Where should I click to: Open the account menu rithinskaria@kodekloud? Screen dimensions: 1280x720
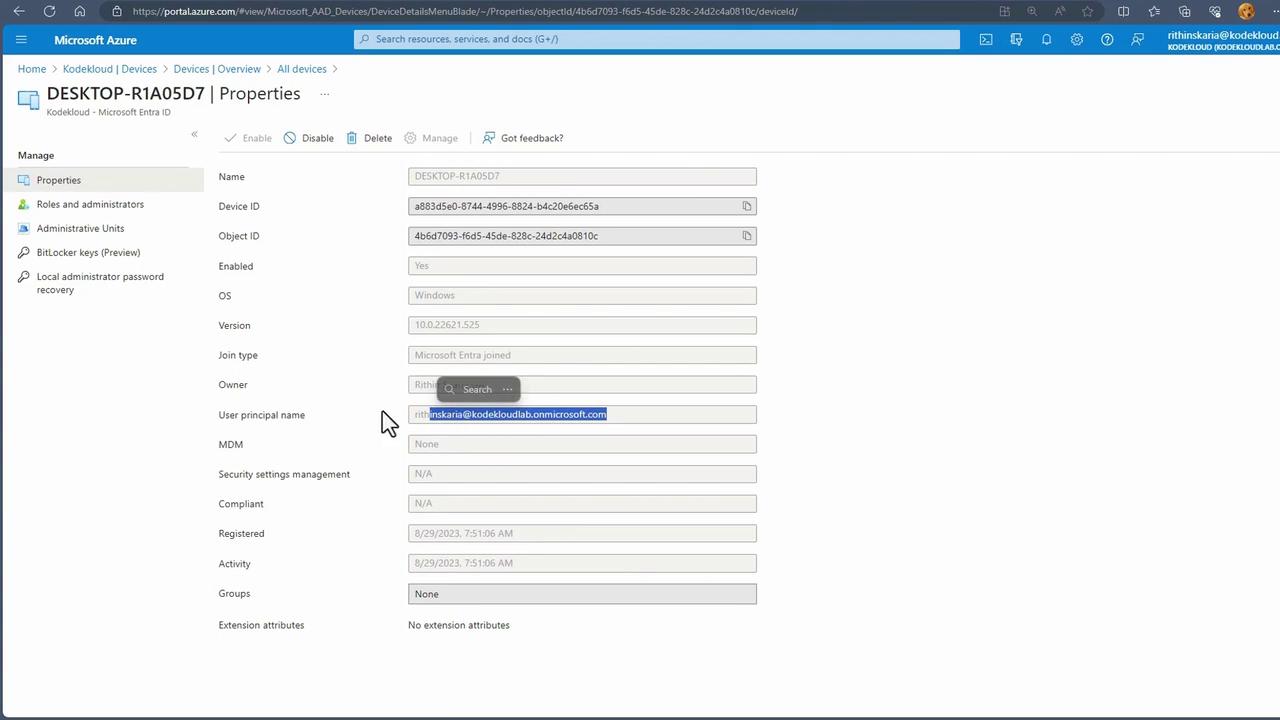click(x=1223, y=40)
